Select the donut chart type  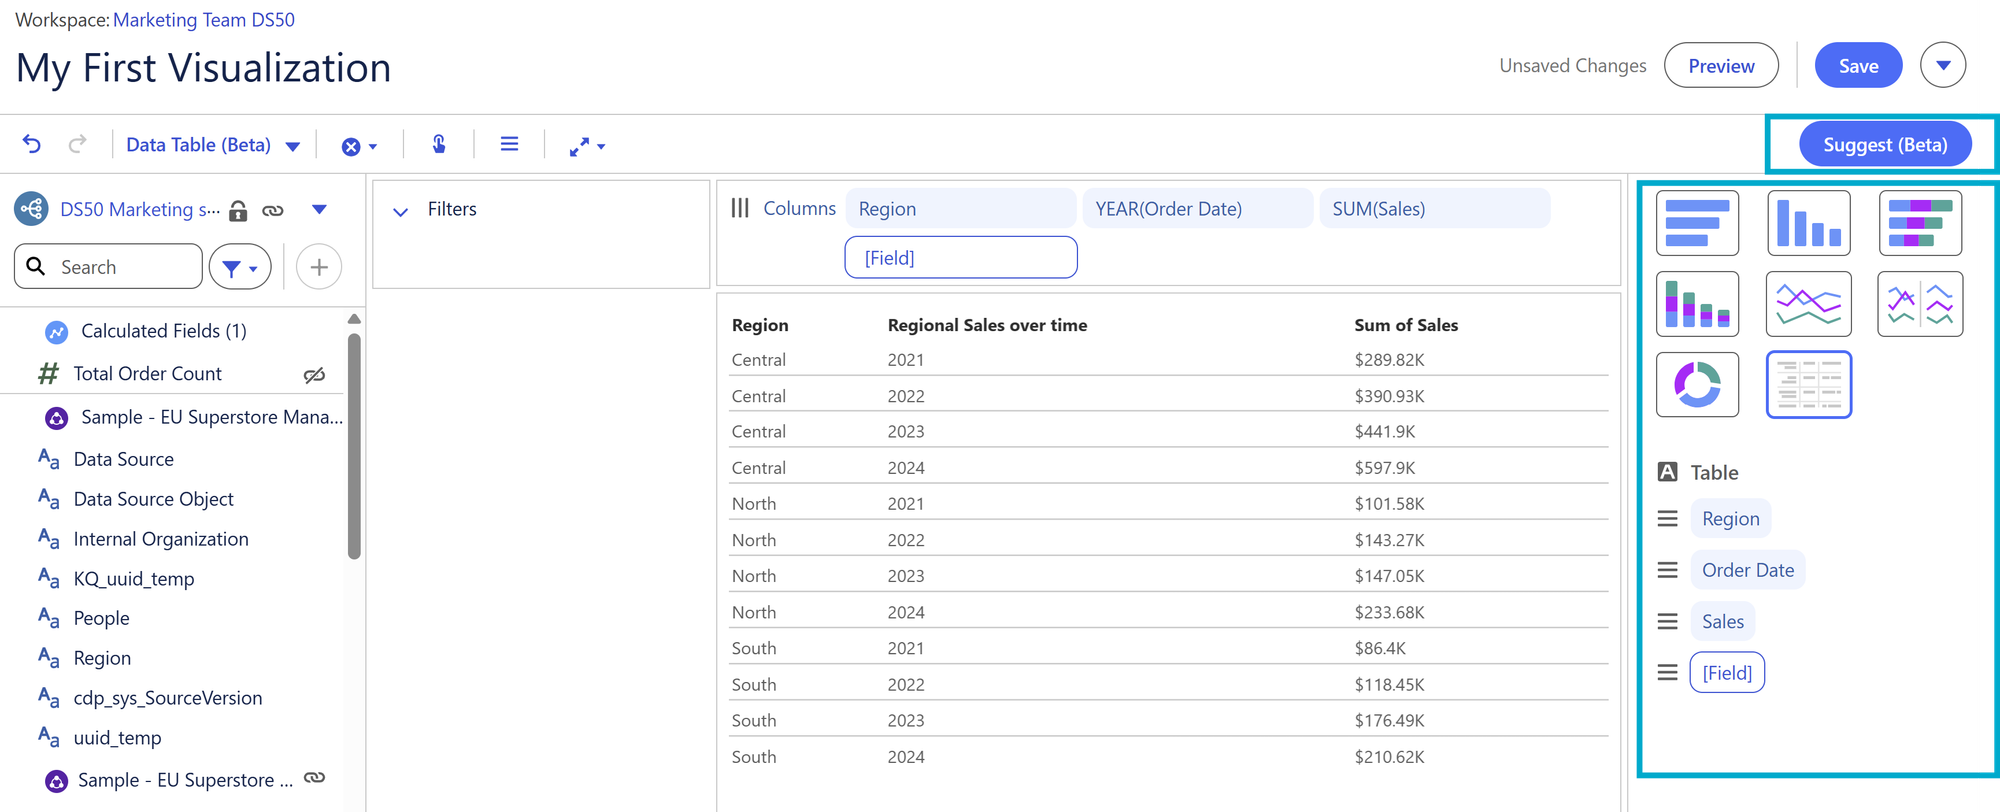1697,384
